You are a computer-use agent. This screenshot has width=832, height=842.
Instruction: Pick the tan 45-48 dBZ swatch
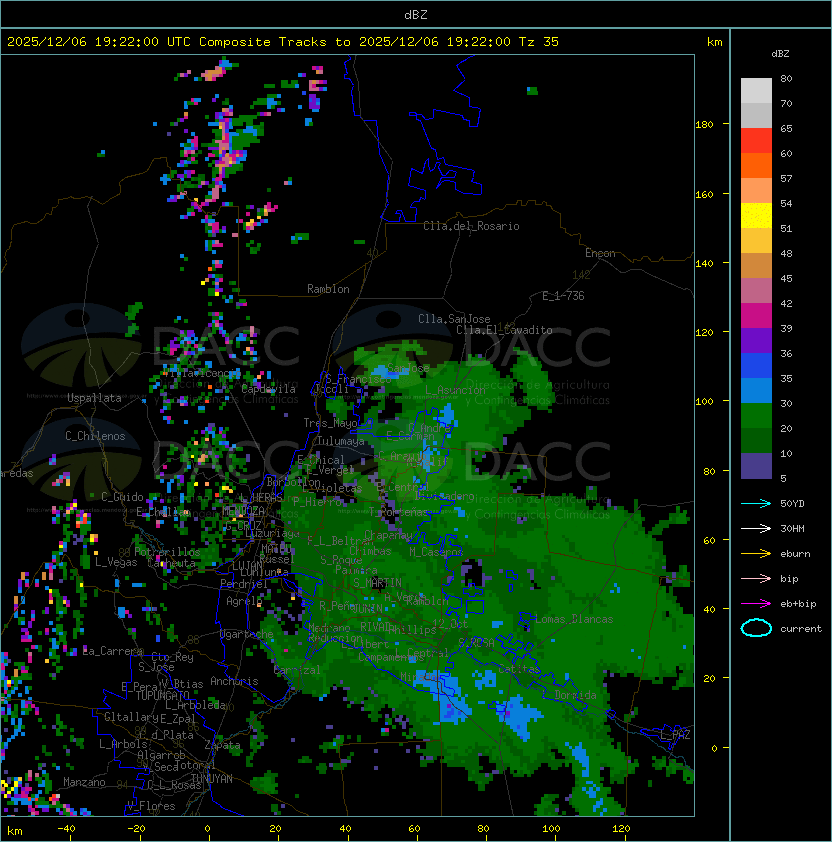[756, 266]
